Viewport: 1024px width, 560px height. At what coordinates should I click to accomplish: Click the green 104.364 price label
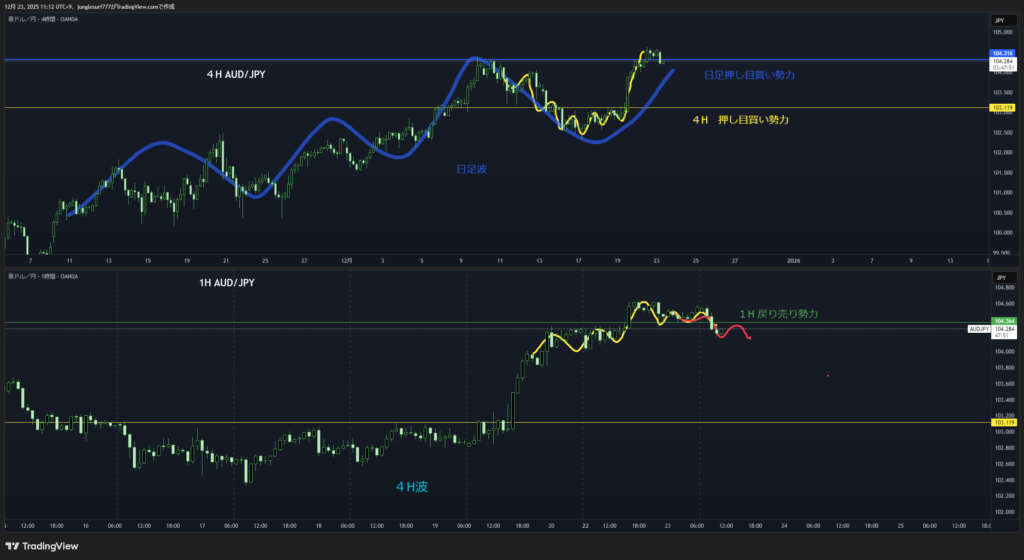tap(1002, 322)
